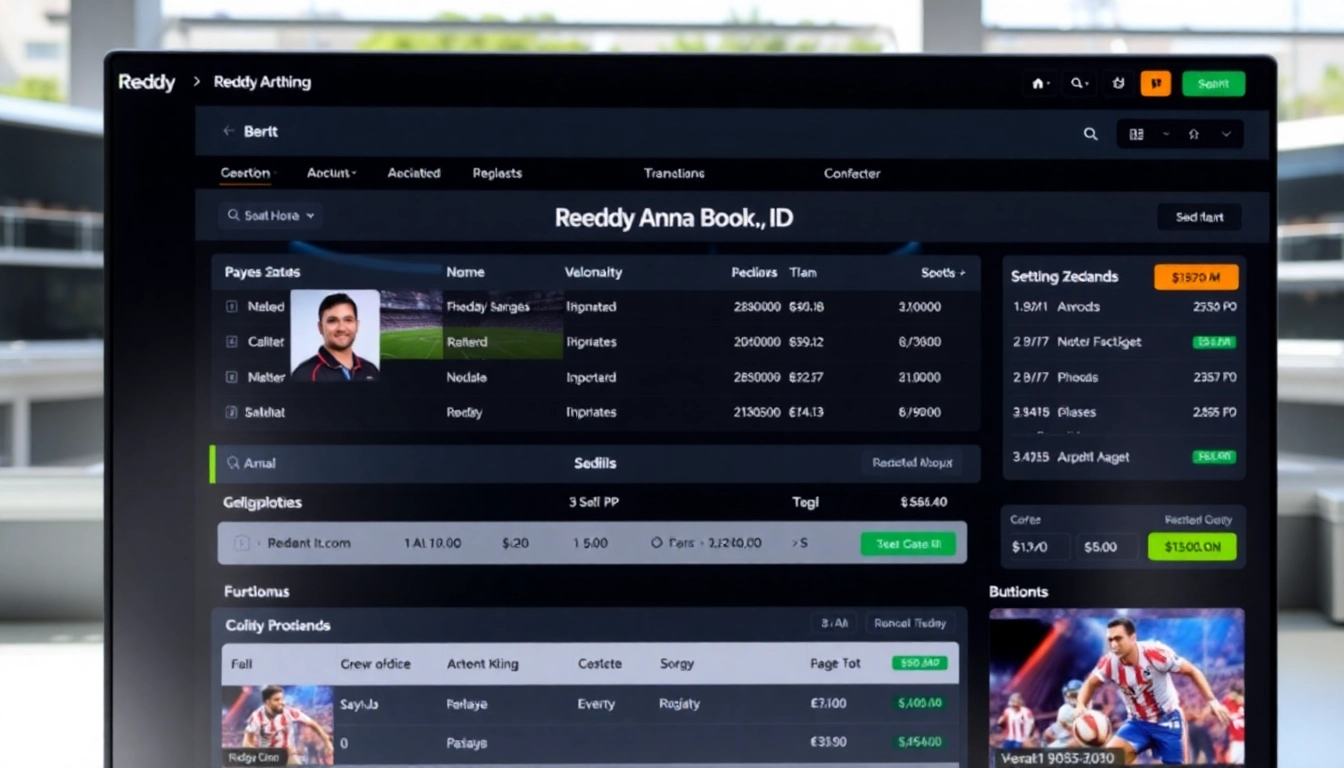
Task: Click the Reacted Moux button
Action: point(911,463)
